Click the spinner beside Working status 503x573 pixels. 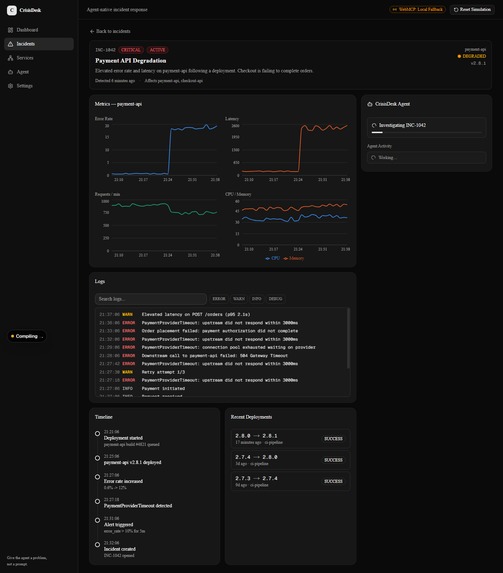373,158
